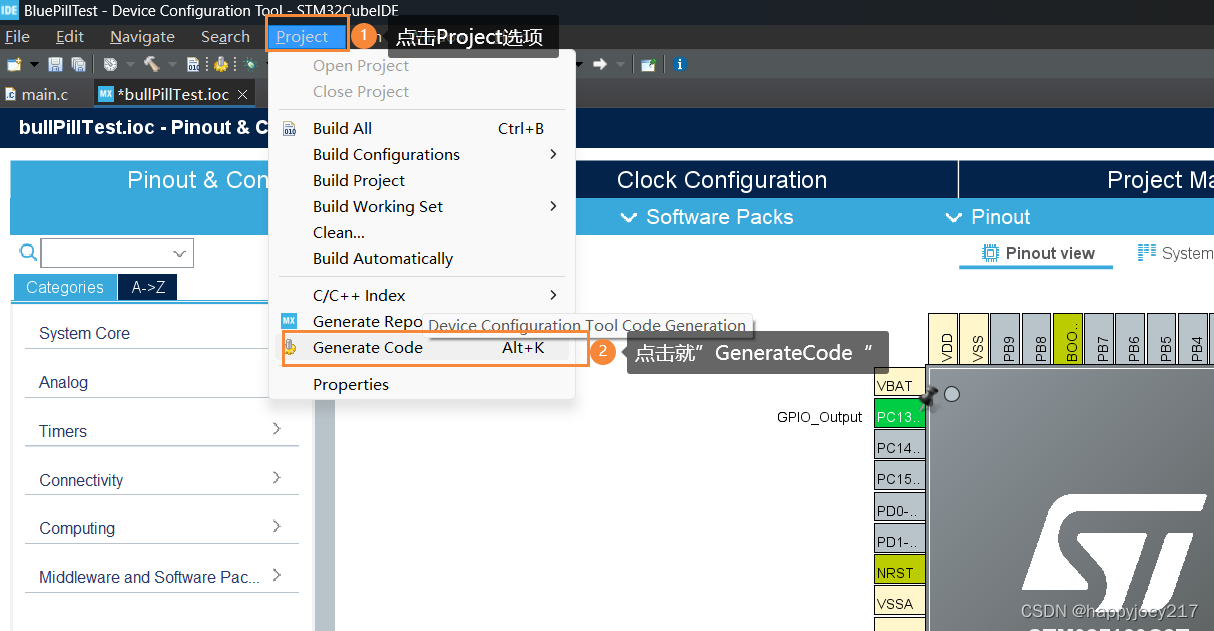Expand the Pinout dropdown menu
Viewport: 1214px width, 631px height.
point(988,217)
